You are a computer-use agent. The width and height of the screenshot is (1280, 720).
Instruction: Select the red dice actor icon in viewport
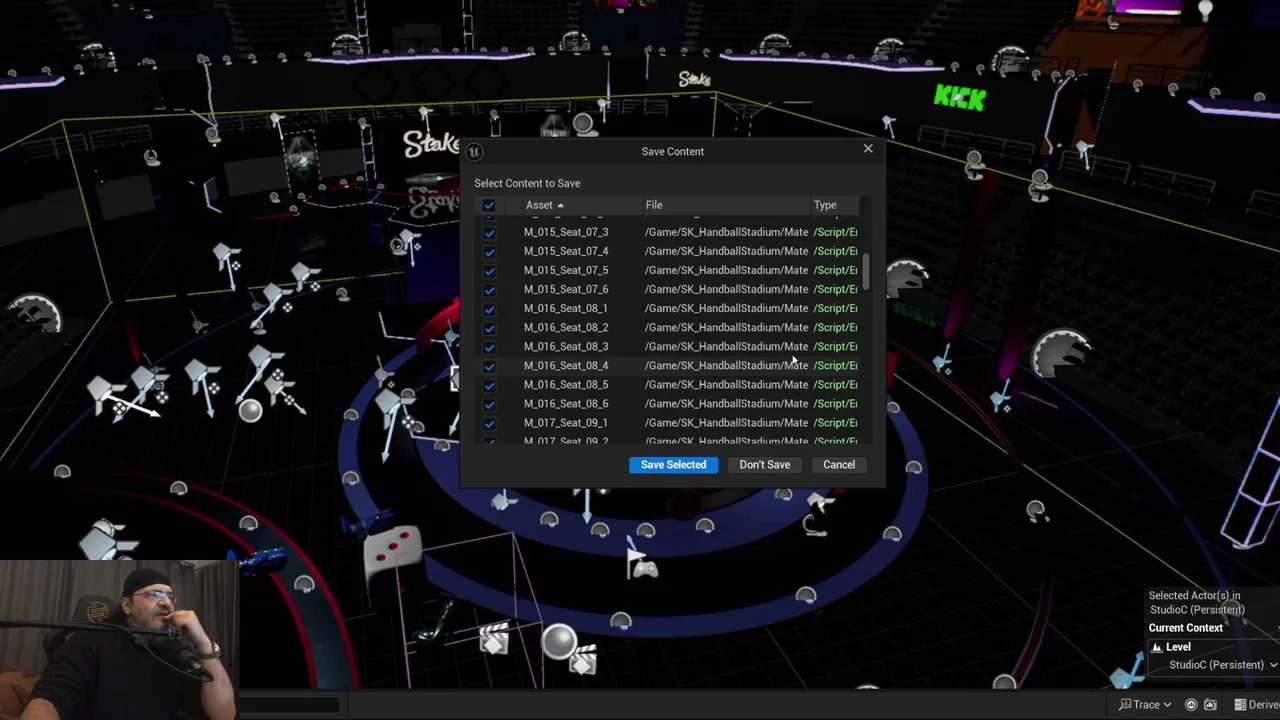click(391, 554)
